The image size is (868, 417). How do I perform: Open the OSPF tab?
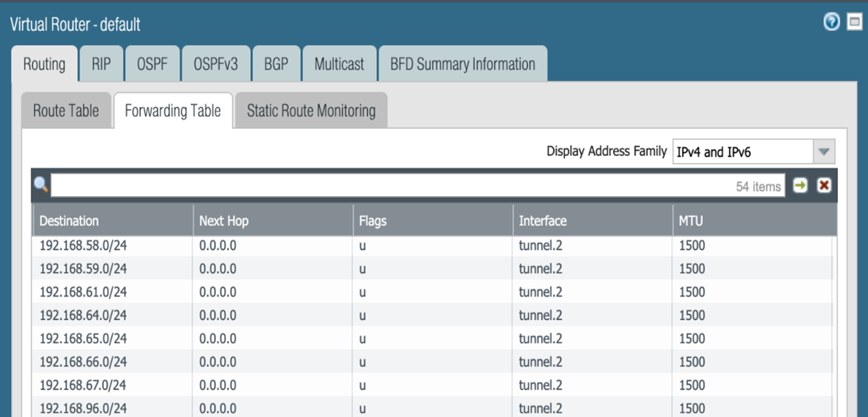(152, 64)
